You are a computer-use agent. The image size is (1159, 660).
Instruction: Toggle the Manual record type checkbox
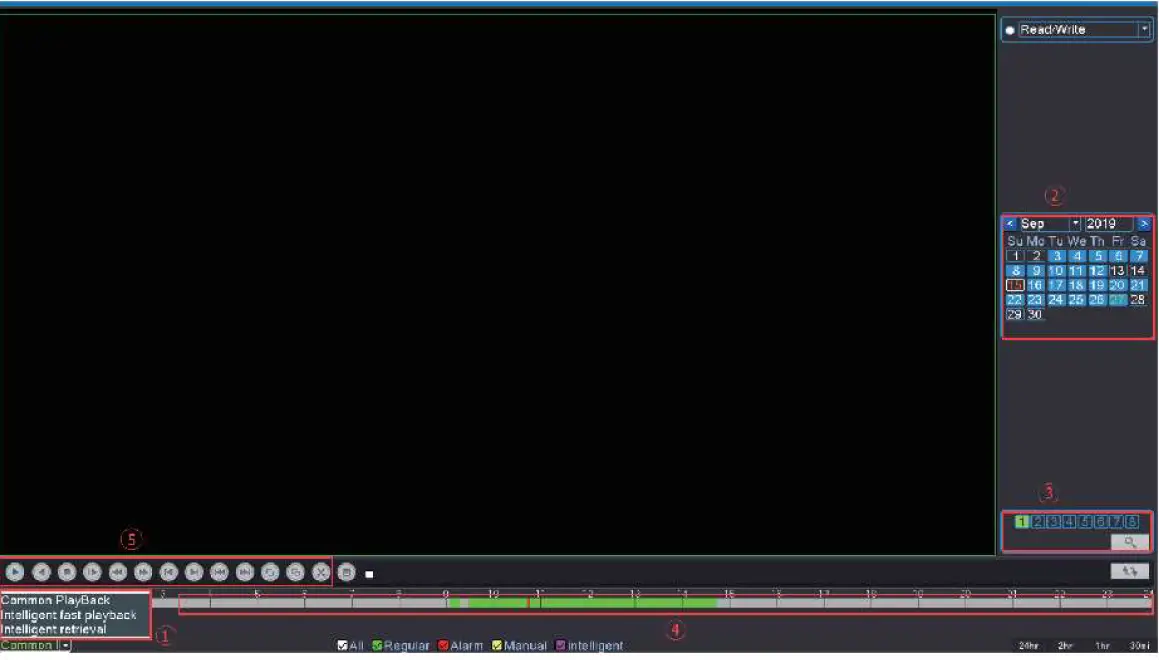[497, 645]
